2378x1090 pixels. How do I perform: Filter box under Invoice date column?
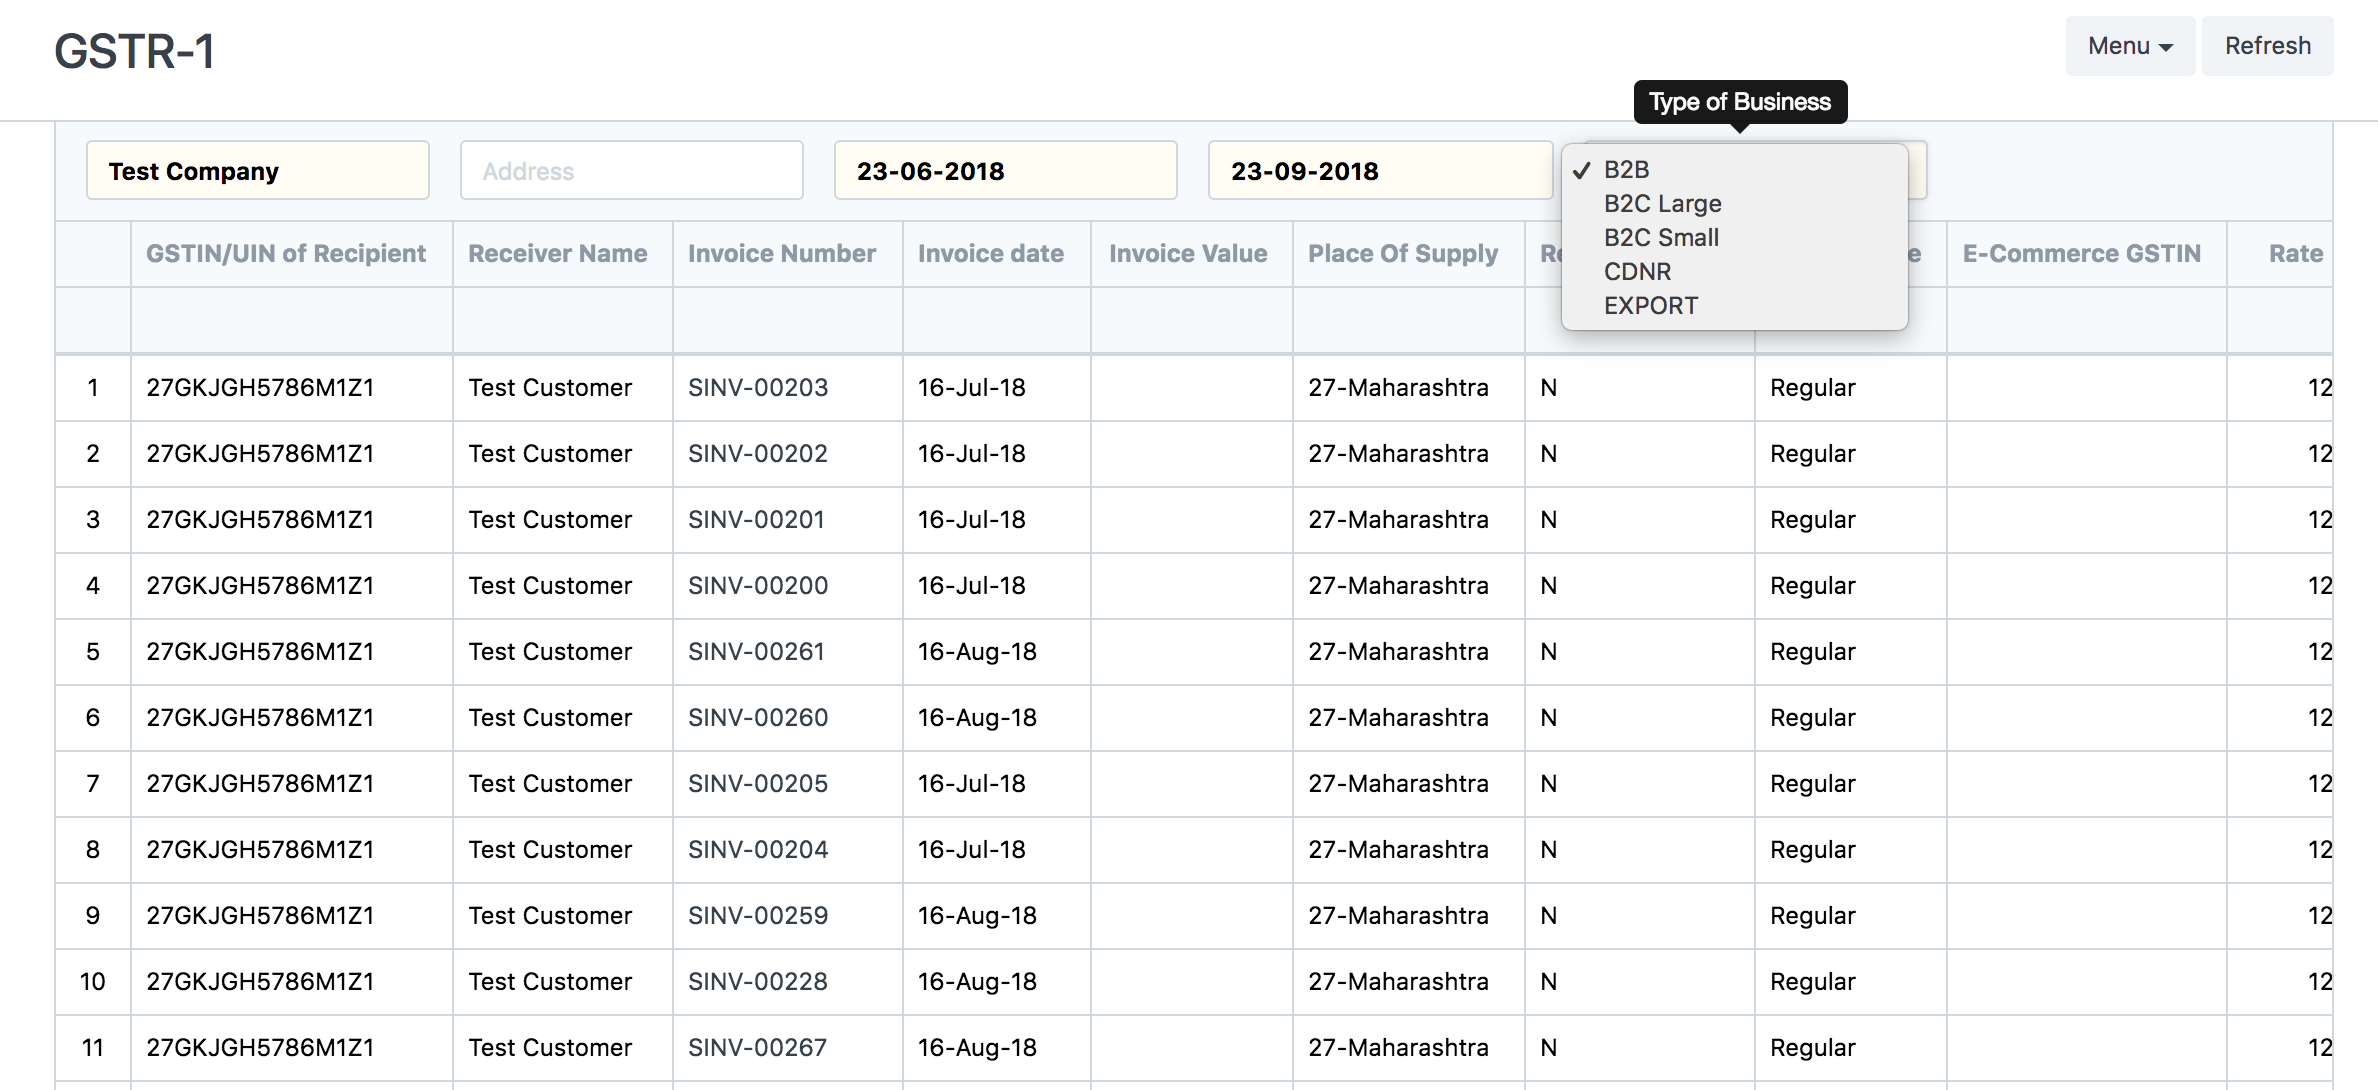click(x=997, y=321)
